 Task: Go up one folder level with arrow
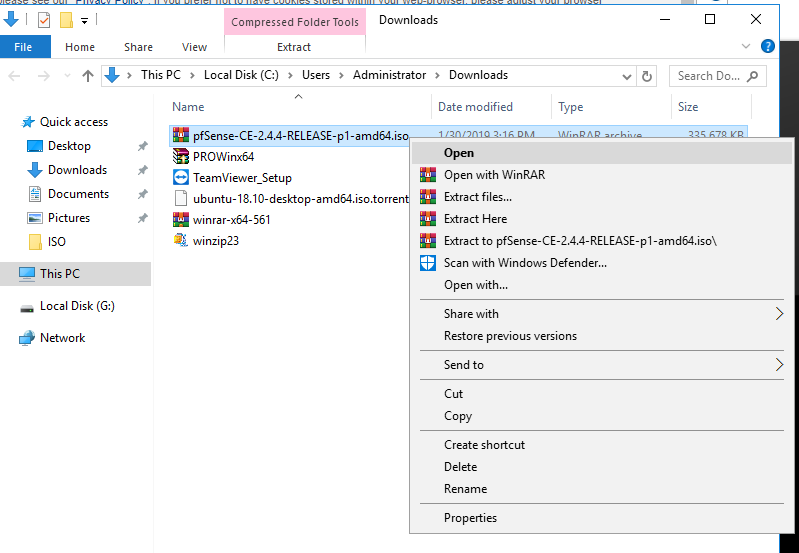point(88,76)
